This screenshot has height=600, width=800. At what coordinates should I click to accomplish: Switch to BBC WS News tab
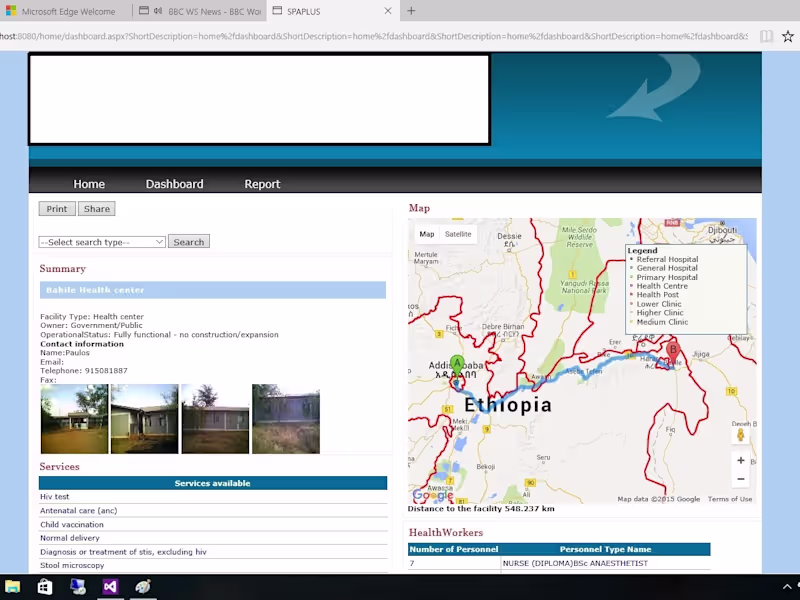tap(199, 11)
